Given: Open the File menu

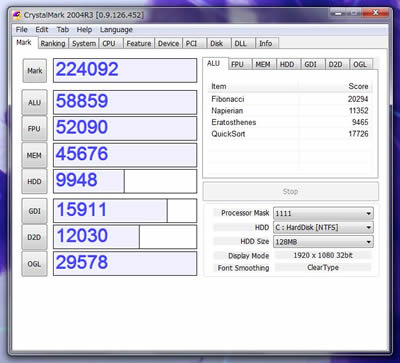Looking at the screenshot, I should [x=22, y=30].
